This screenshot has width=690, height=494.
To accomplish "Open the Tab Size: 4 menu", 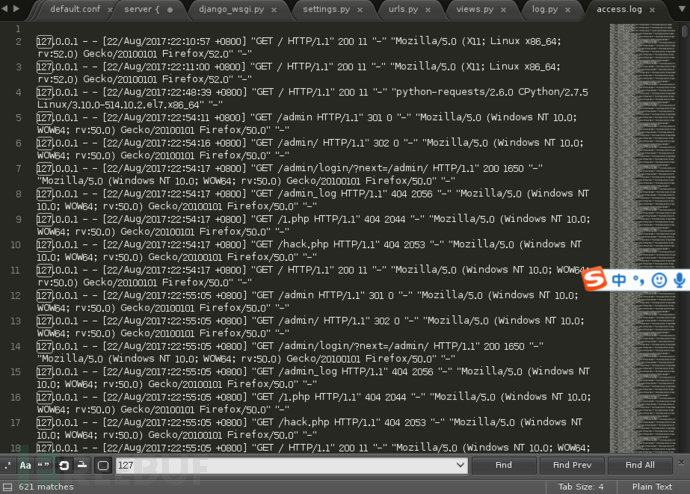I will (x=581, y=487).
